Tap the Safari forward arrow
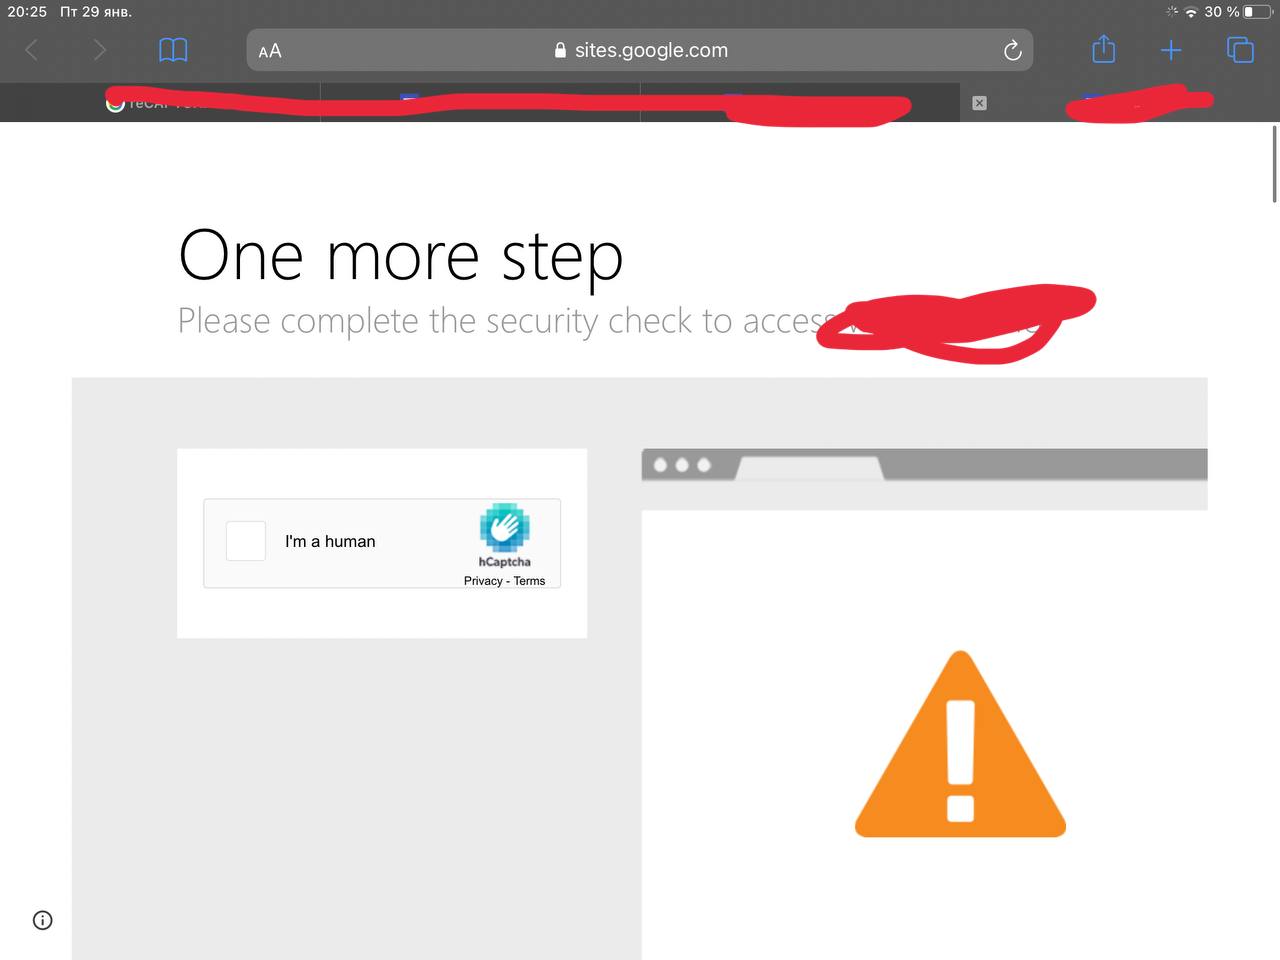 [x=99, y=50]
